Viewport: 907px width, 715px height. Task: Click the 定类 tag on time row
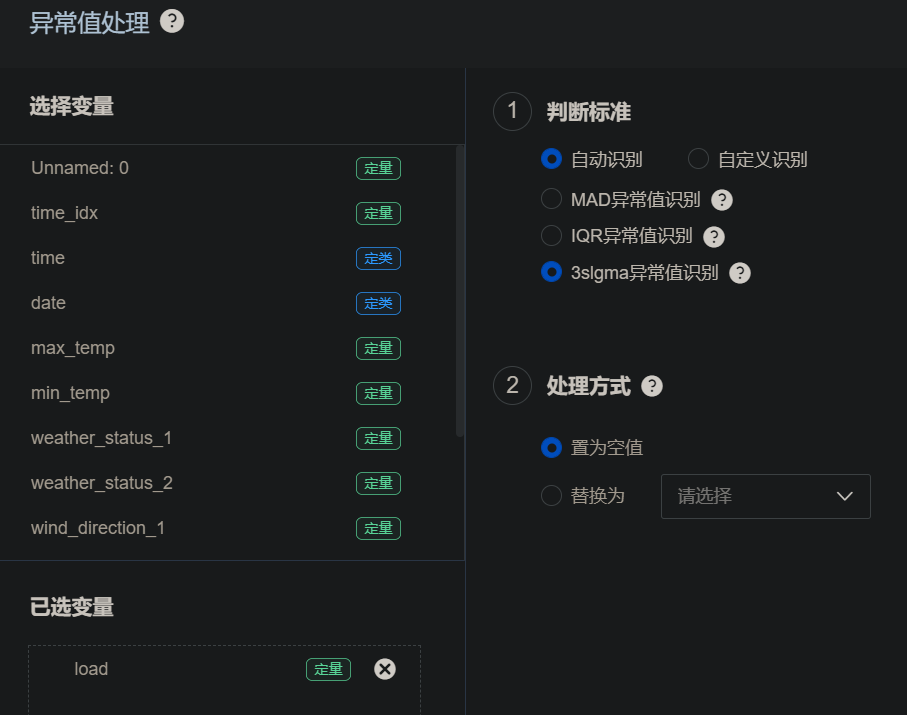[378, 258]
